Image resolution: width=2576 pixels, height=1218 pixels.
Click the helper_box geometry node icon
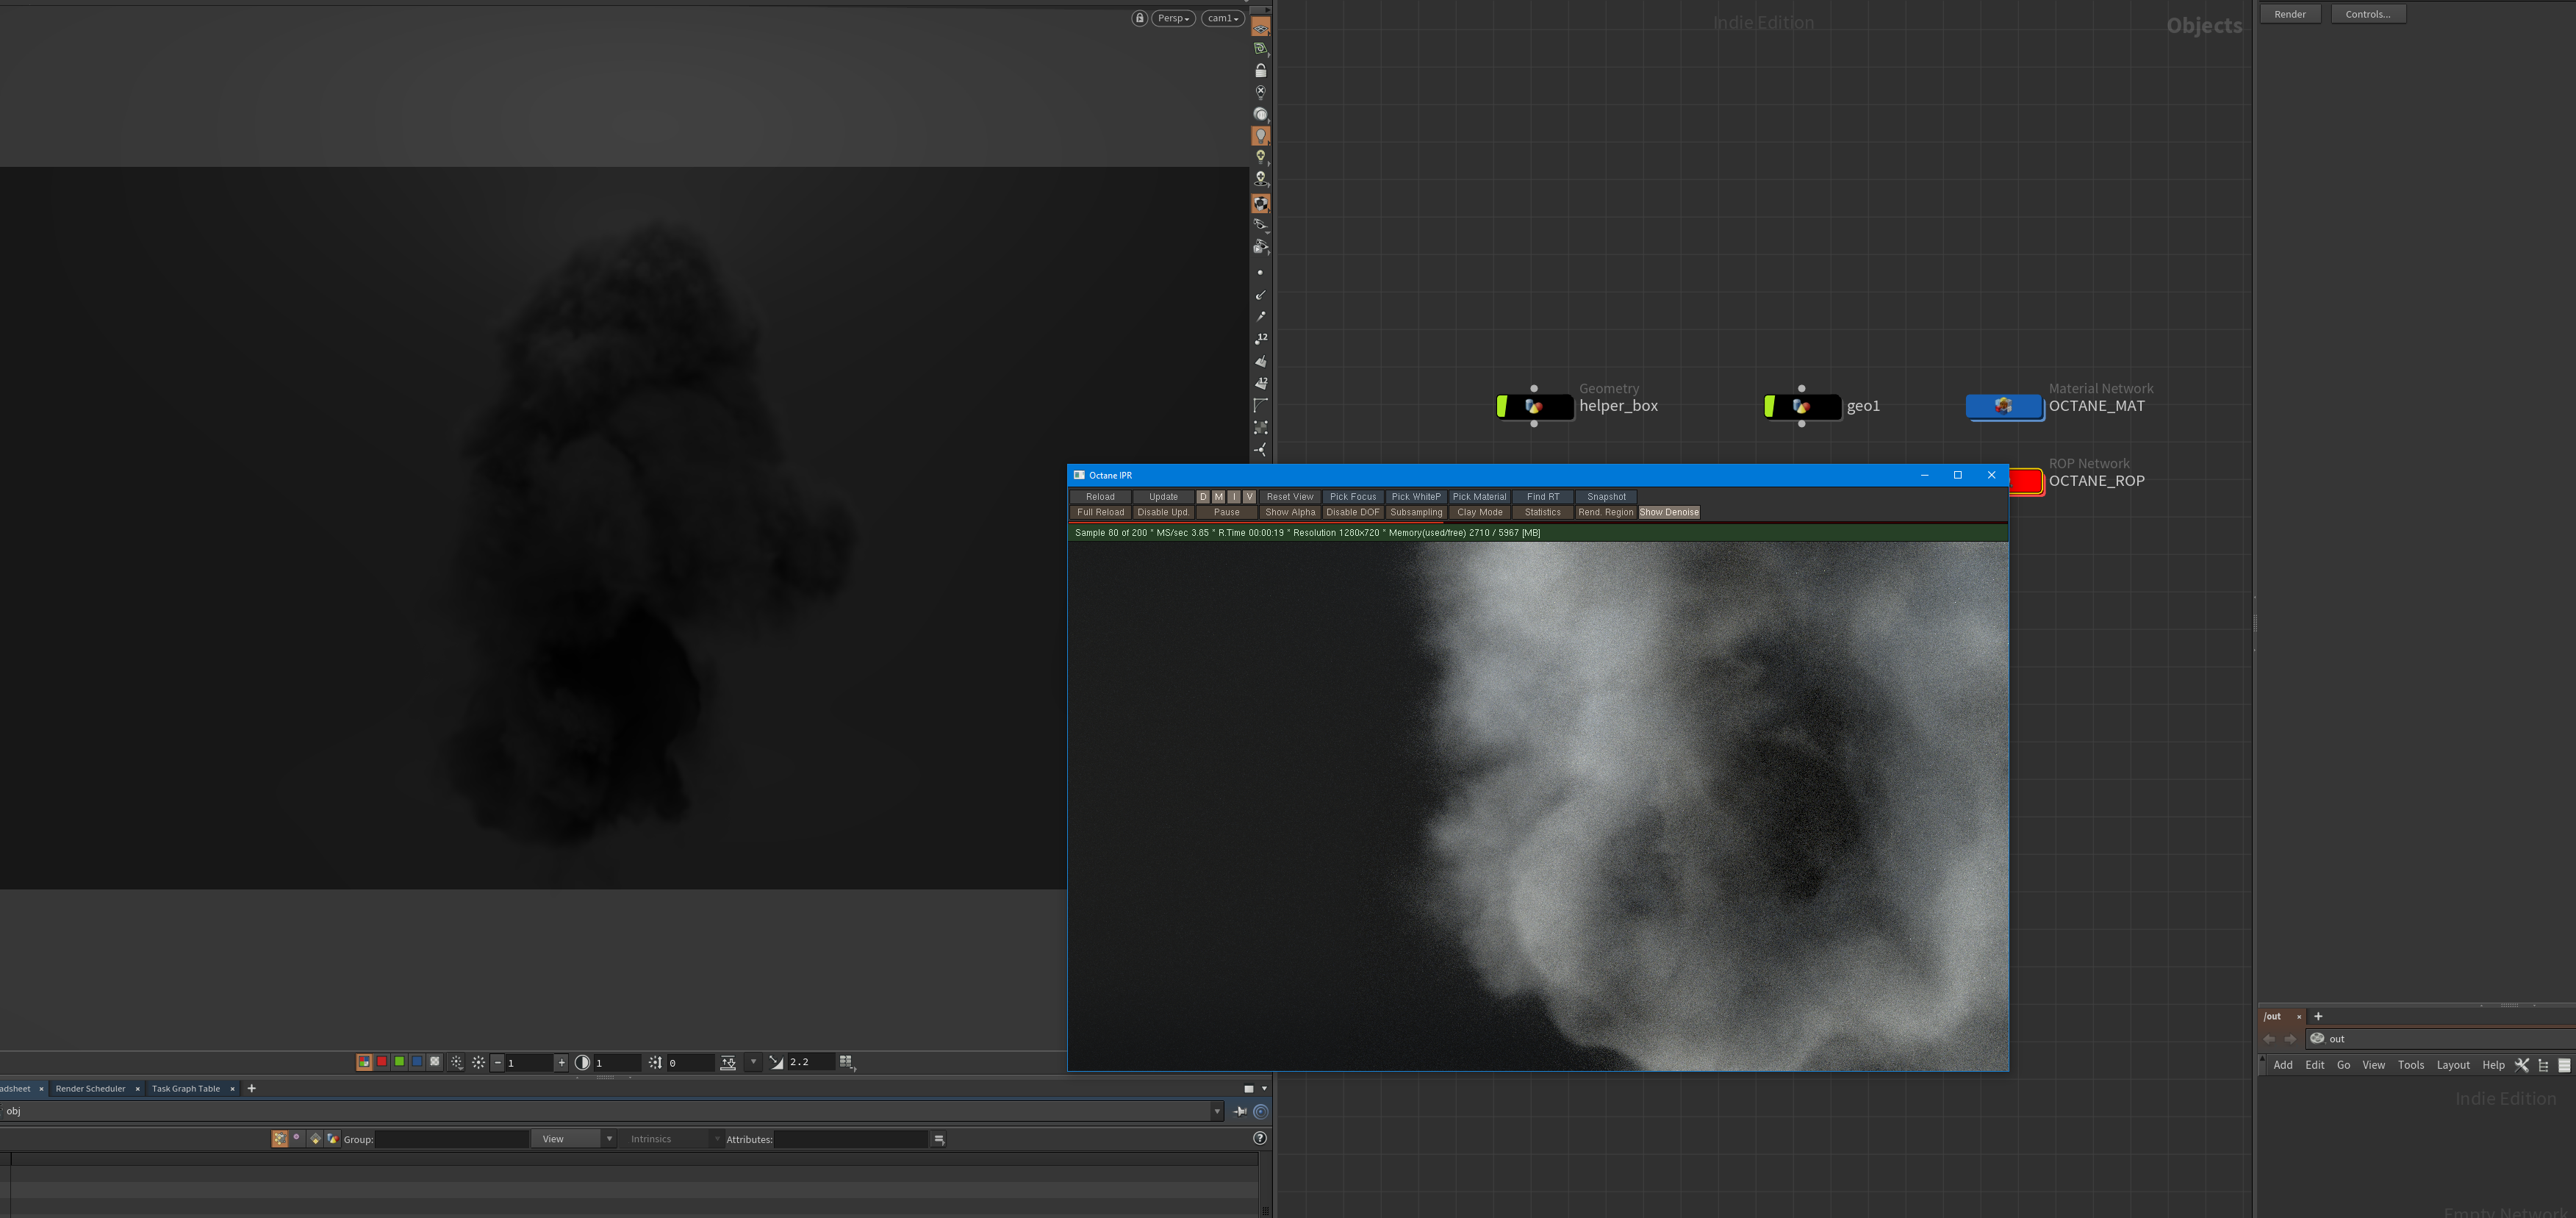[x=1534, y=406]
